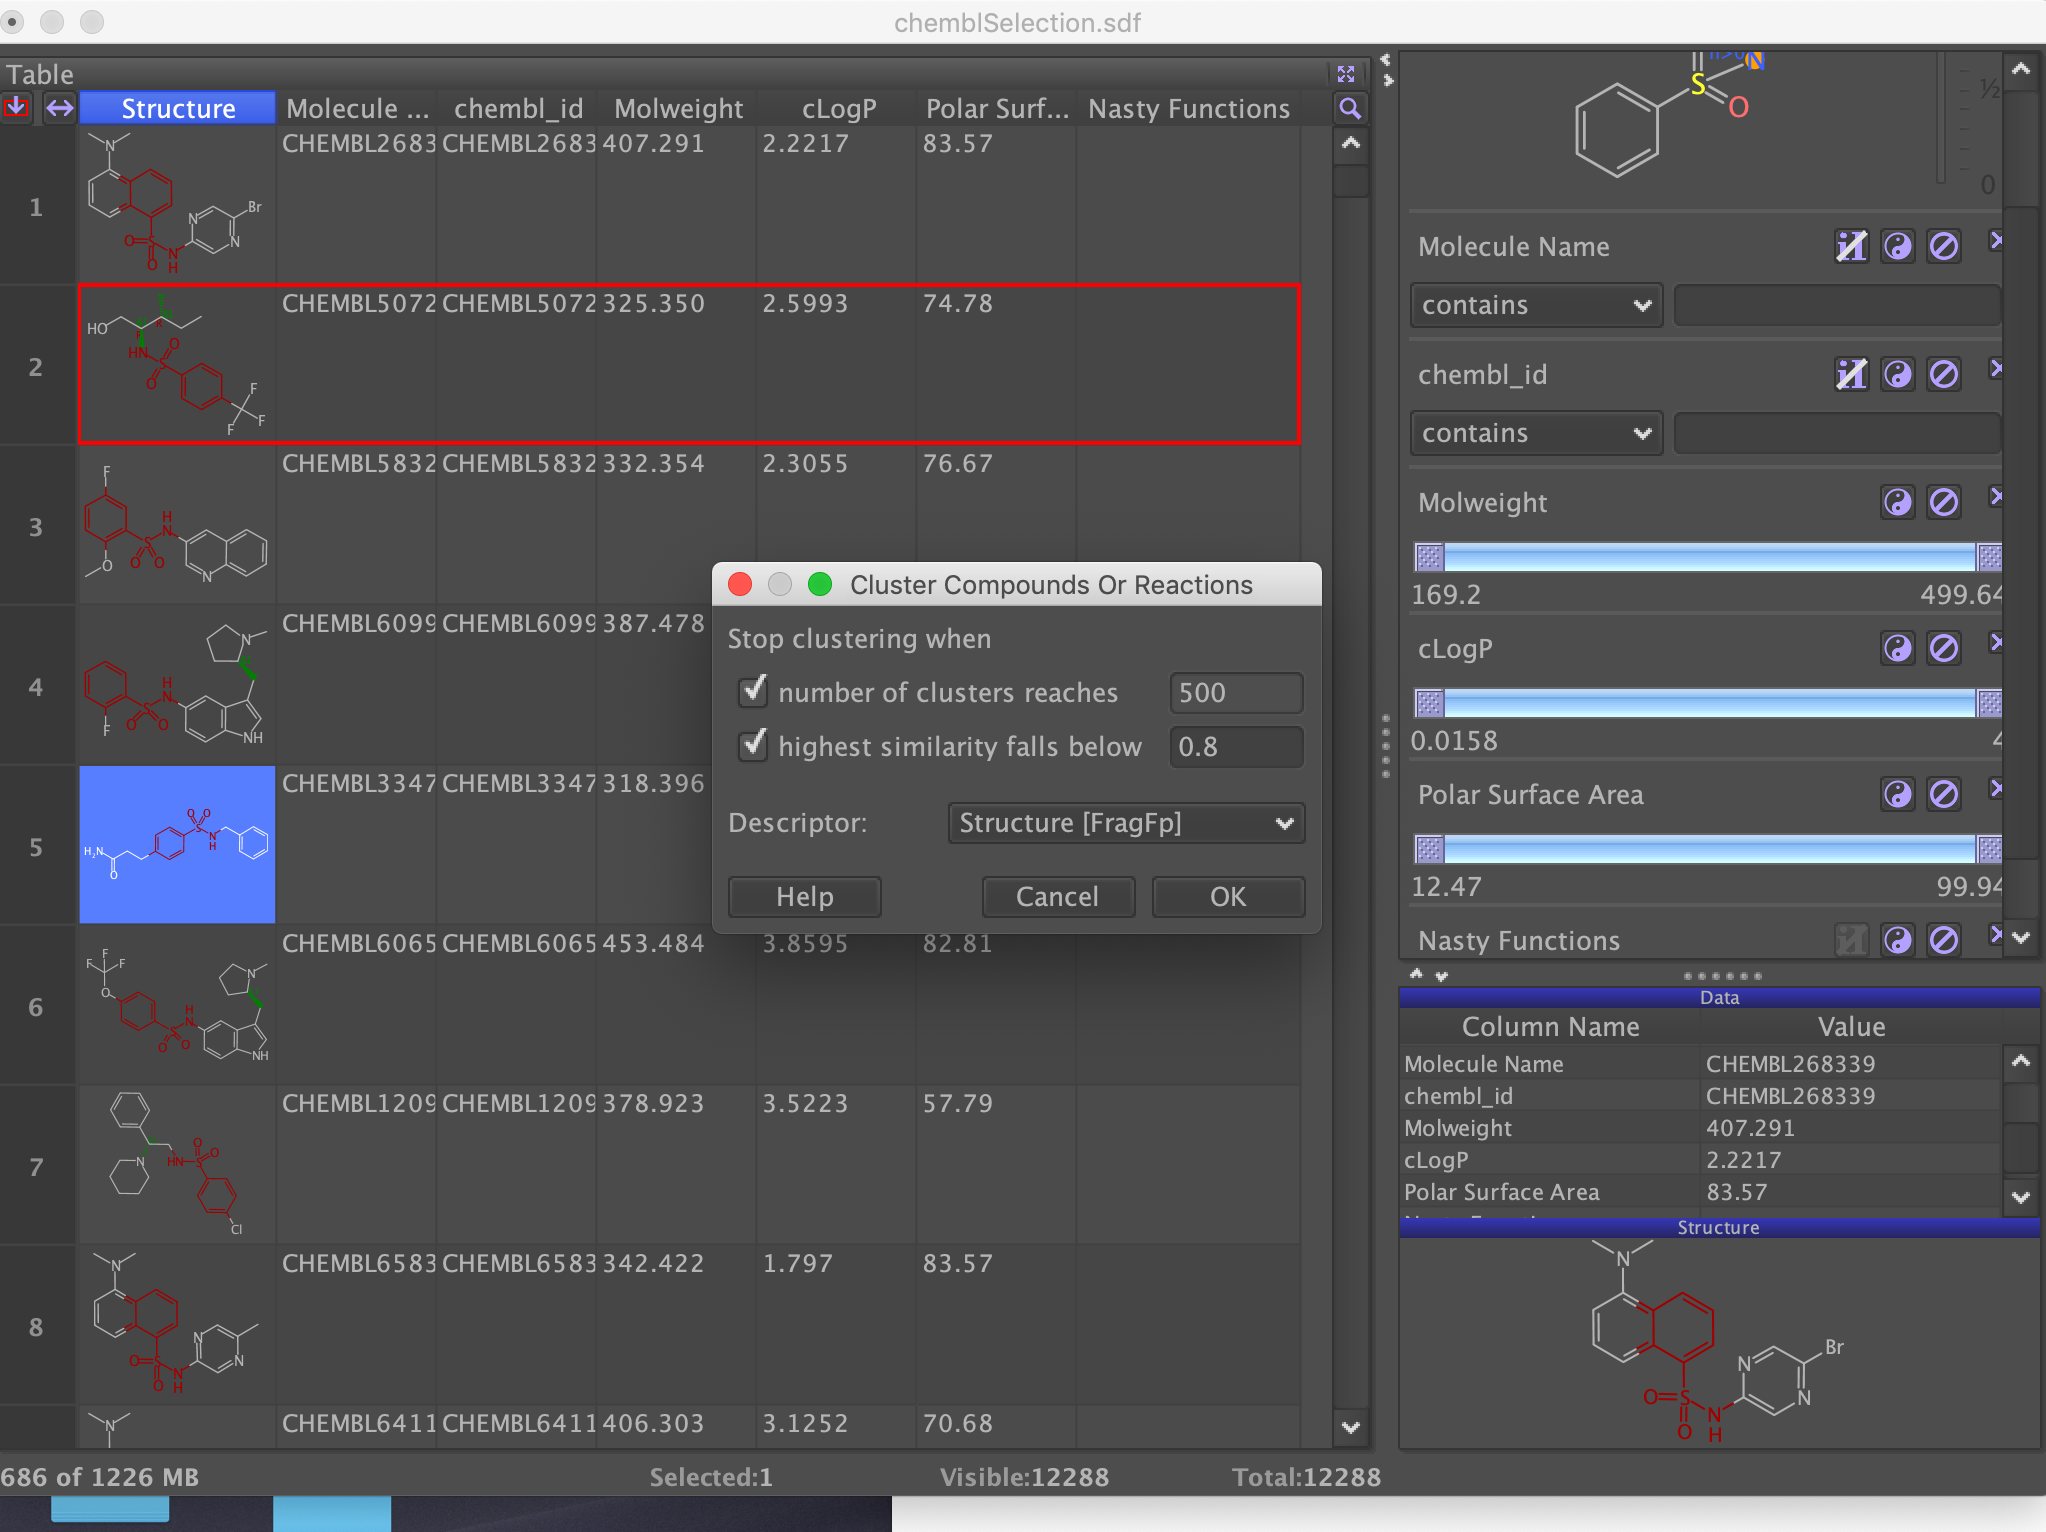Click the Molecule ... column header
Viewport: 2046px width, 1532px height.
click(x=357, y=108)
